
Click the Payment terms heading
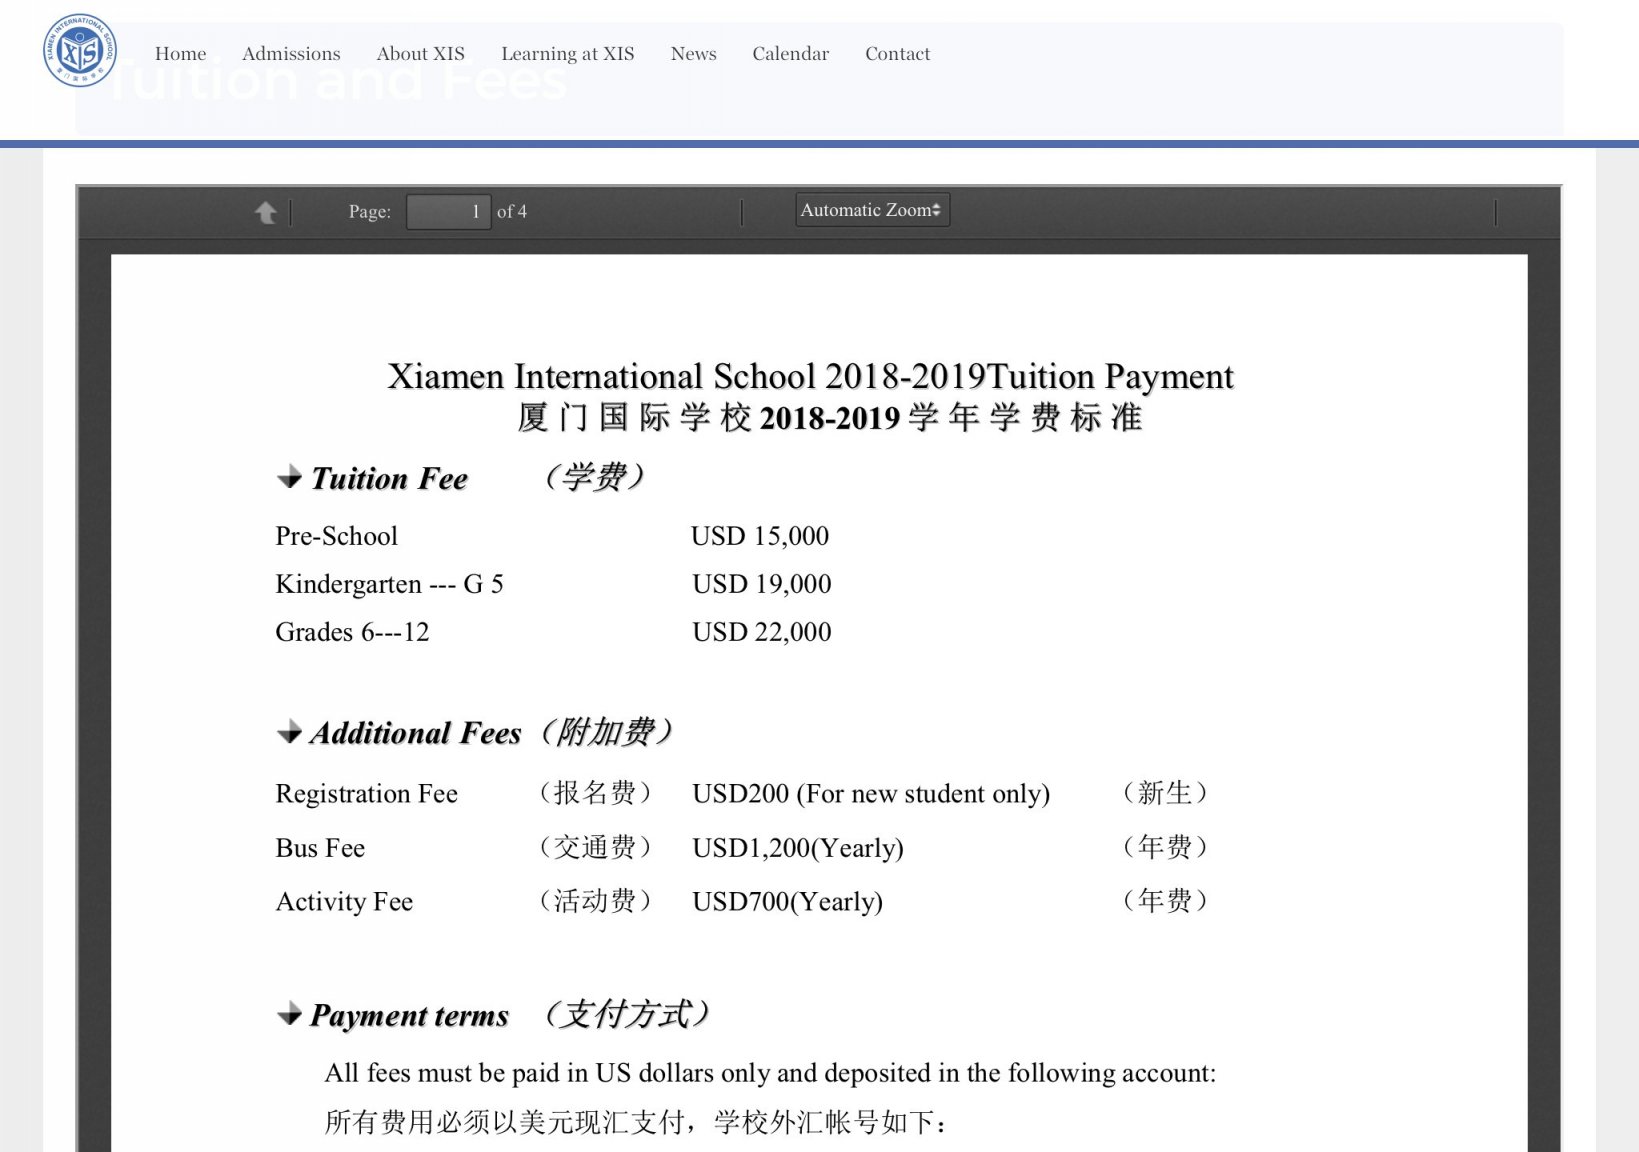409,1016
